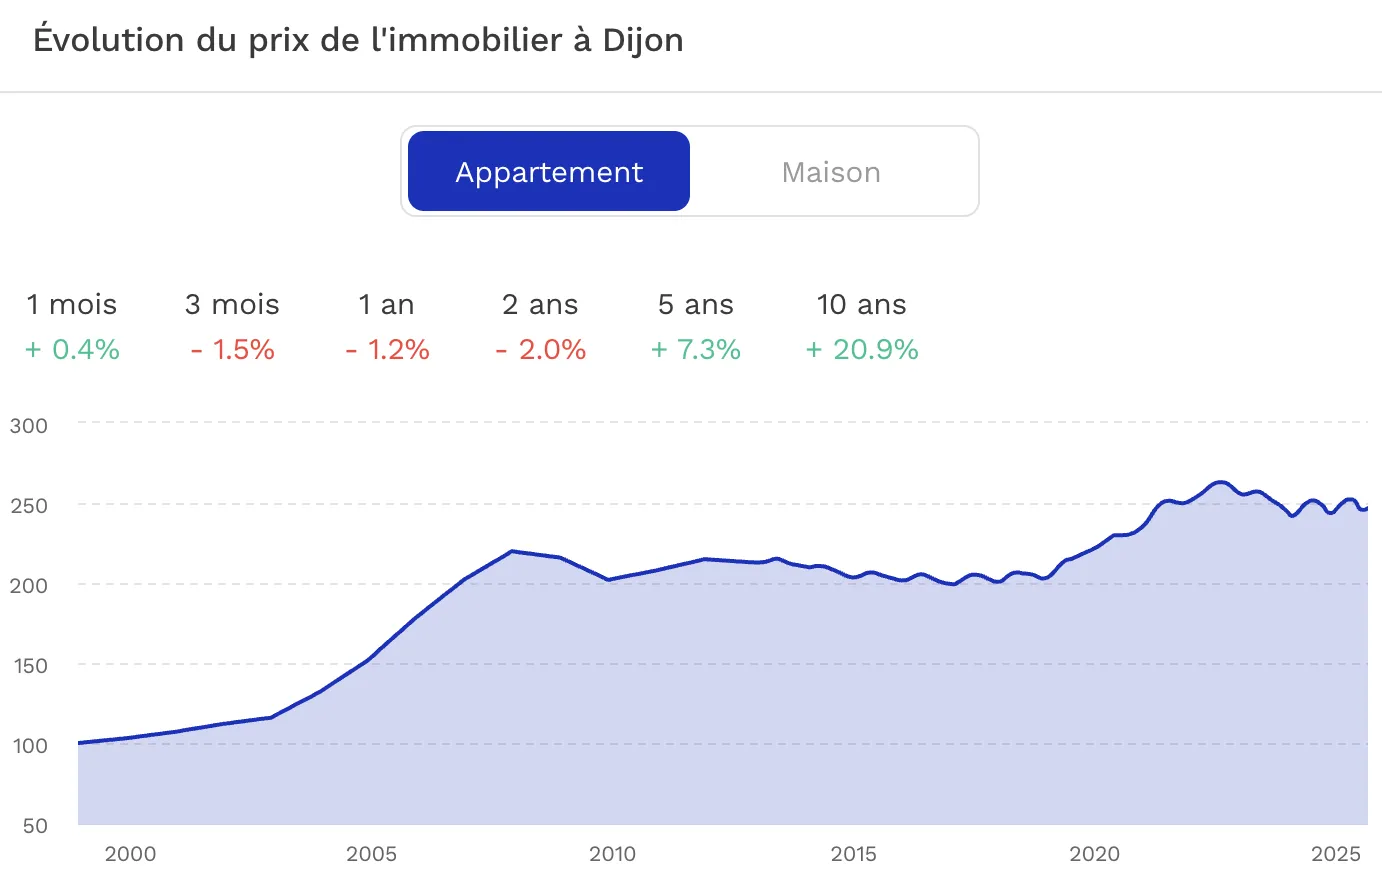Click the 2020 year marker on the axis
The width and height of the screenshot is (1382, 886).
point(1097,854)
